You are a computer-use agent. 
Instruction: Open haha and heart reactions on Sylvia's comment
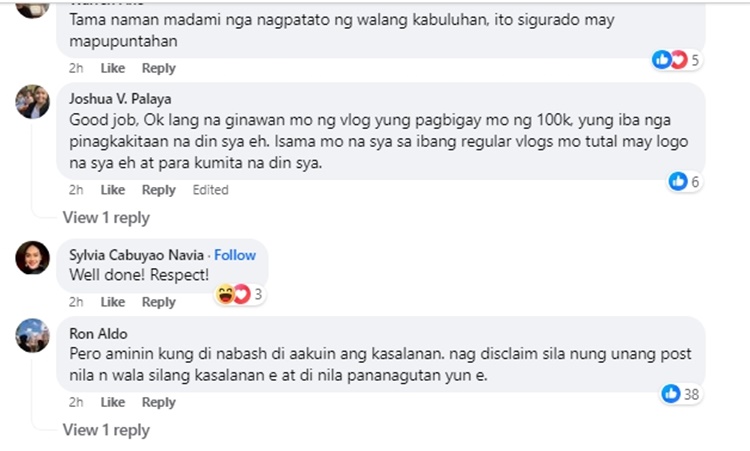[x=240, y=294]
